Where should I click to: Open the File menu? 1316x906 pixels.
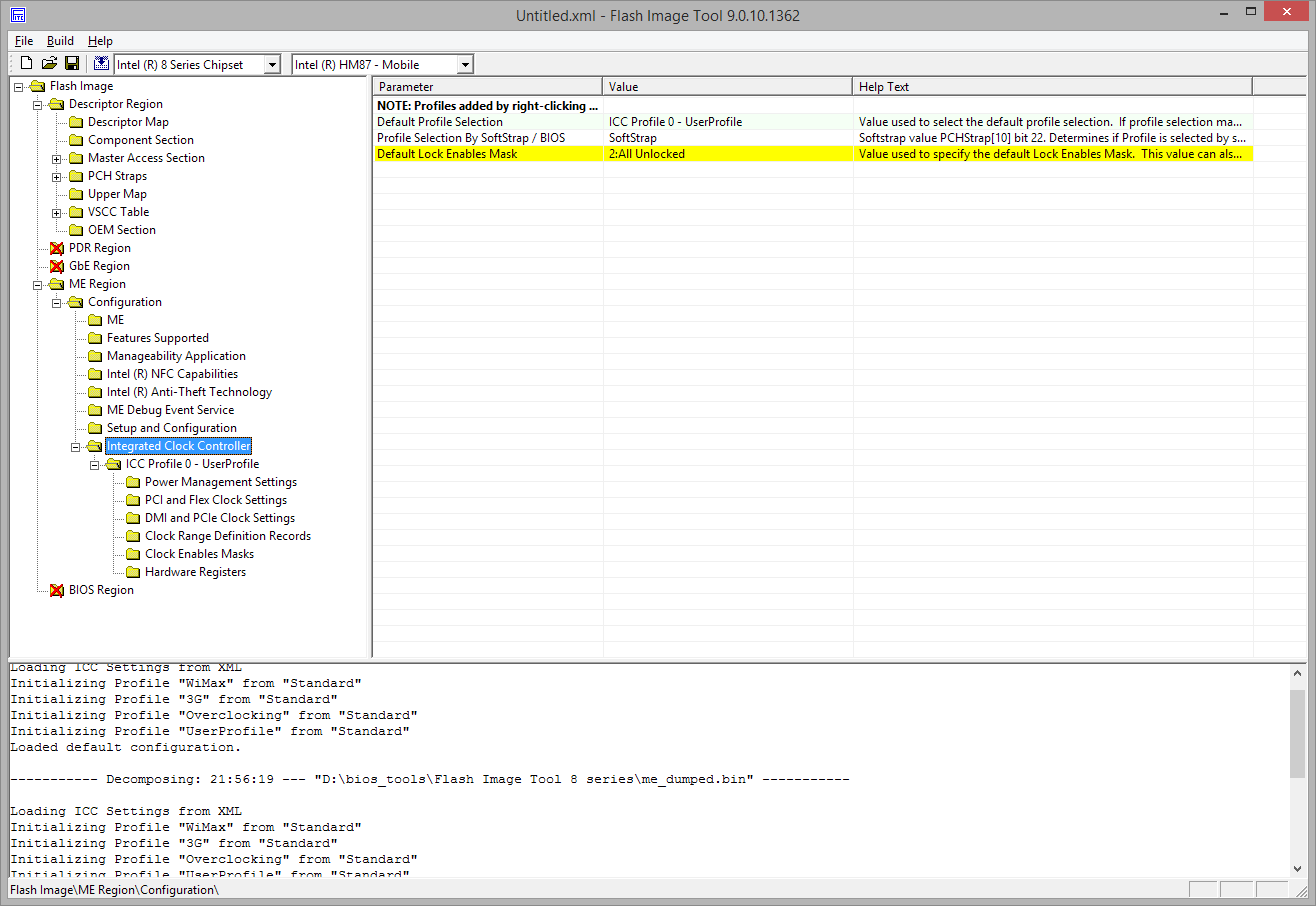(x=24, y=41)
